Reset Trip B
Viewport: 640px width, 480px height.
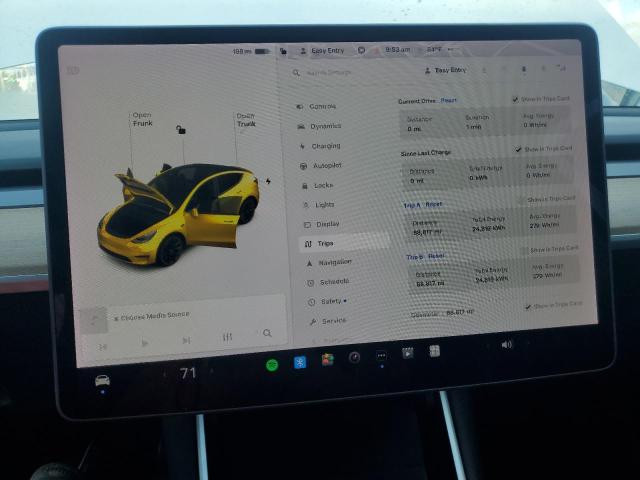(x=436, y=256)
